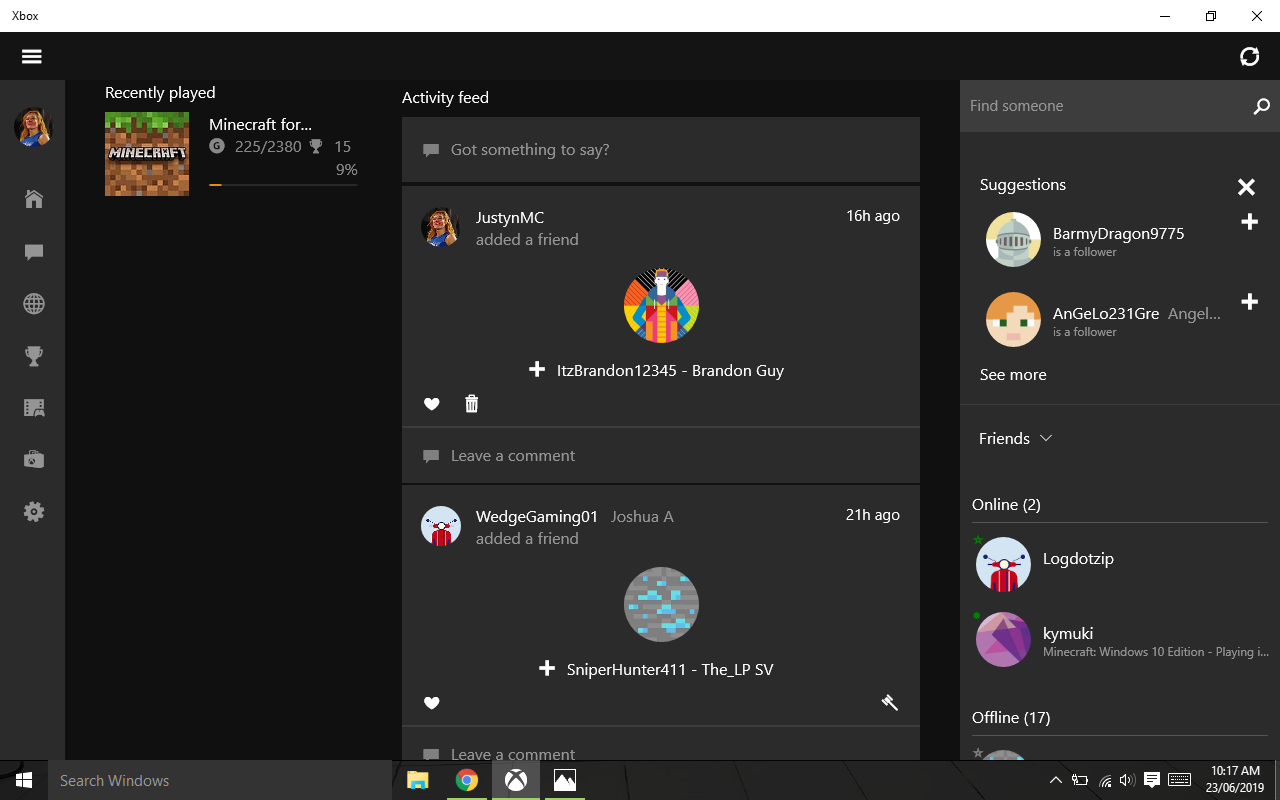
Task: Show hidden icons in system tray
Action: [x=1055, y=780]
